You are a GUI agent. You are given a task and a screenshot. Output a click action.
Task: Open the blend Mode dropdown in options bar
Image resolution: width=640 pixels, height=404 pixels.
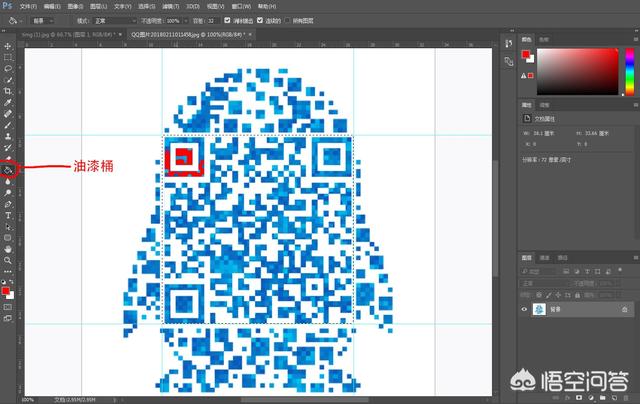tap(114, 20)
